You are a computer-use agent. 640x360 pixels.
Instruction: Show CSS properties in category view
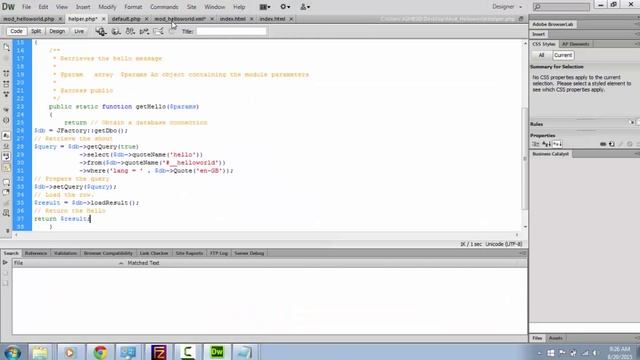coord(536,144)
